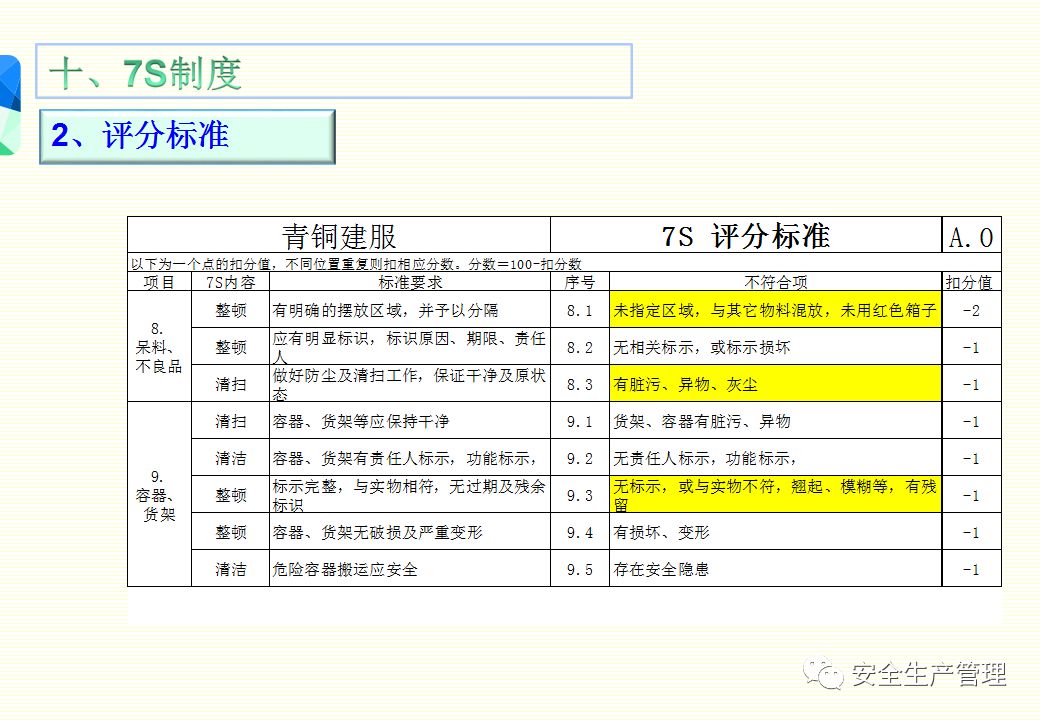Viewport: 1040px width, 720px height.
Task: Select "容器、货架有责任人标示，功能标示" cell
Action: pos(410,458)
